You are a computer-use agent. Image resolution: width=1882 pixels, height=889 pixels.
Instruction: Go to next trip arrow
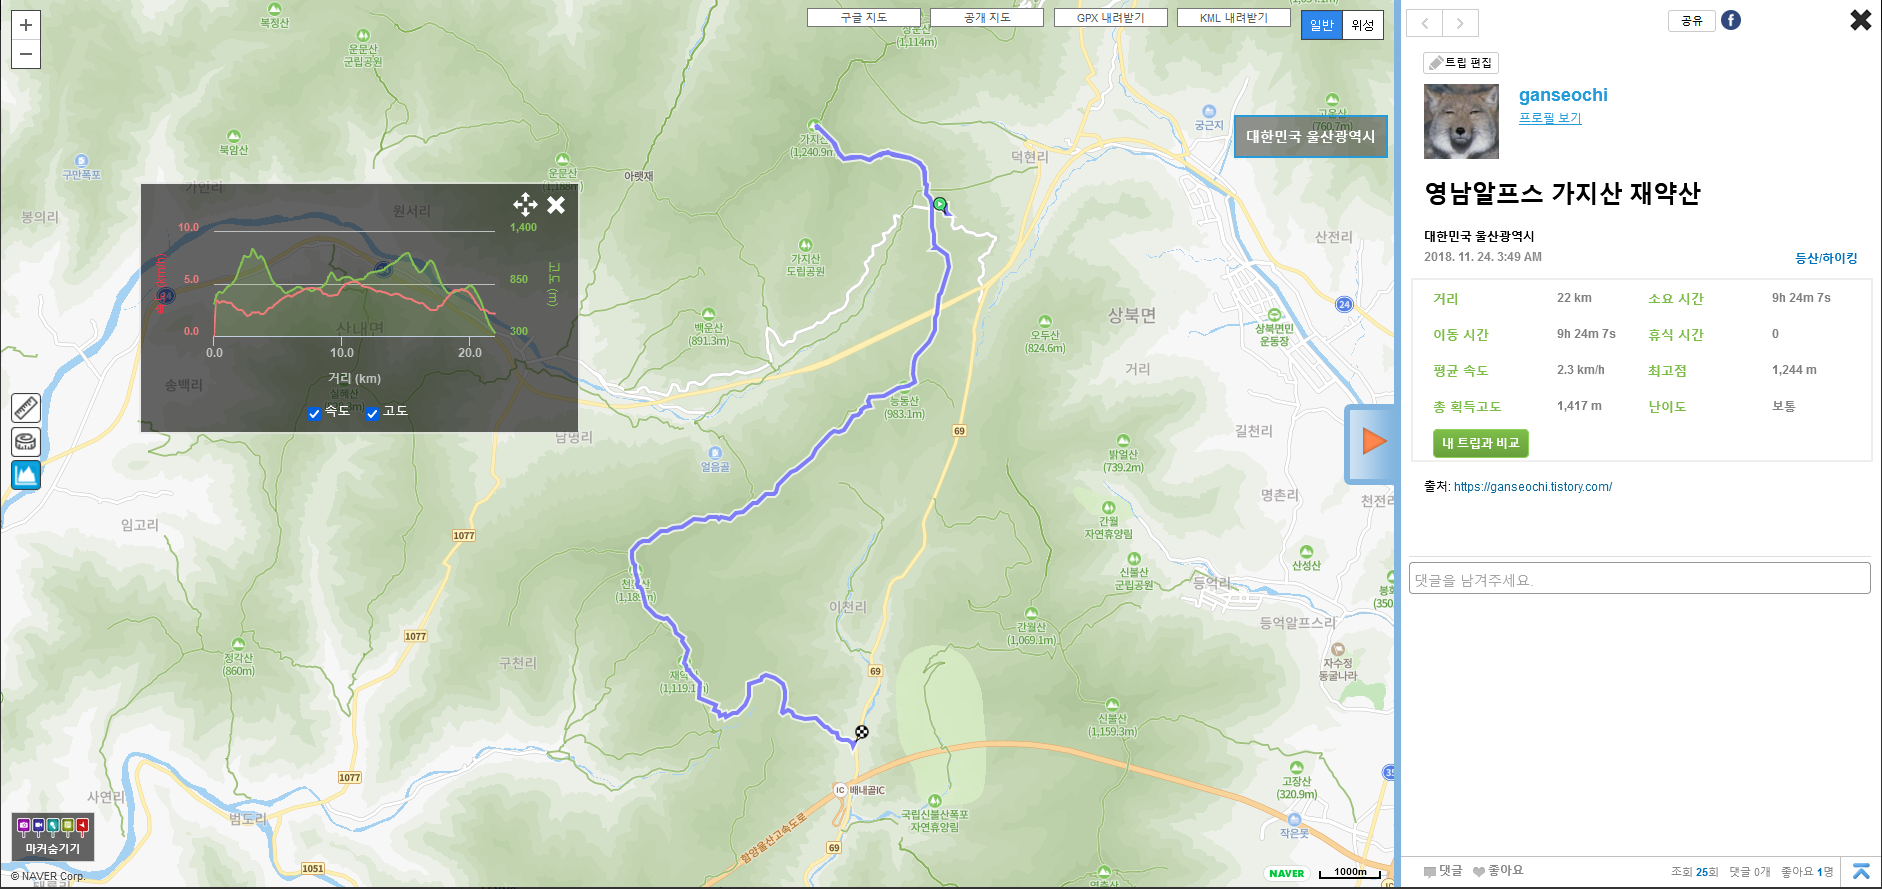1460,23
